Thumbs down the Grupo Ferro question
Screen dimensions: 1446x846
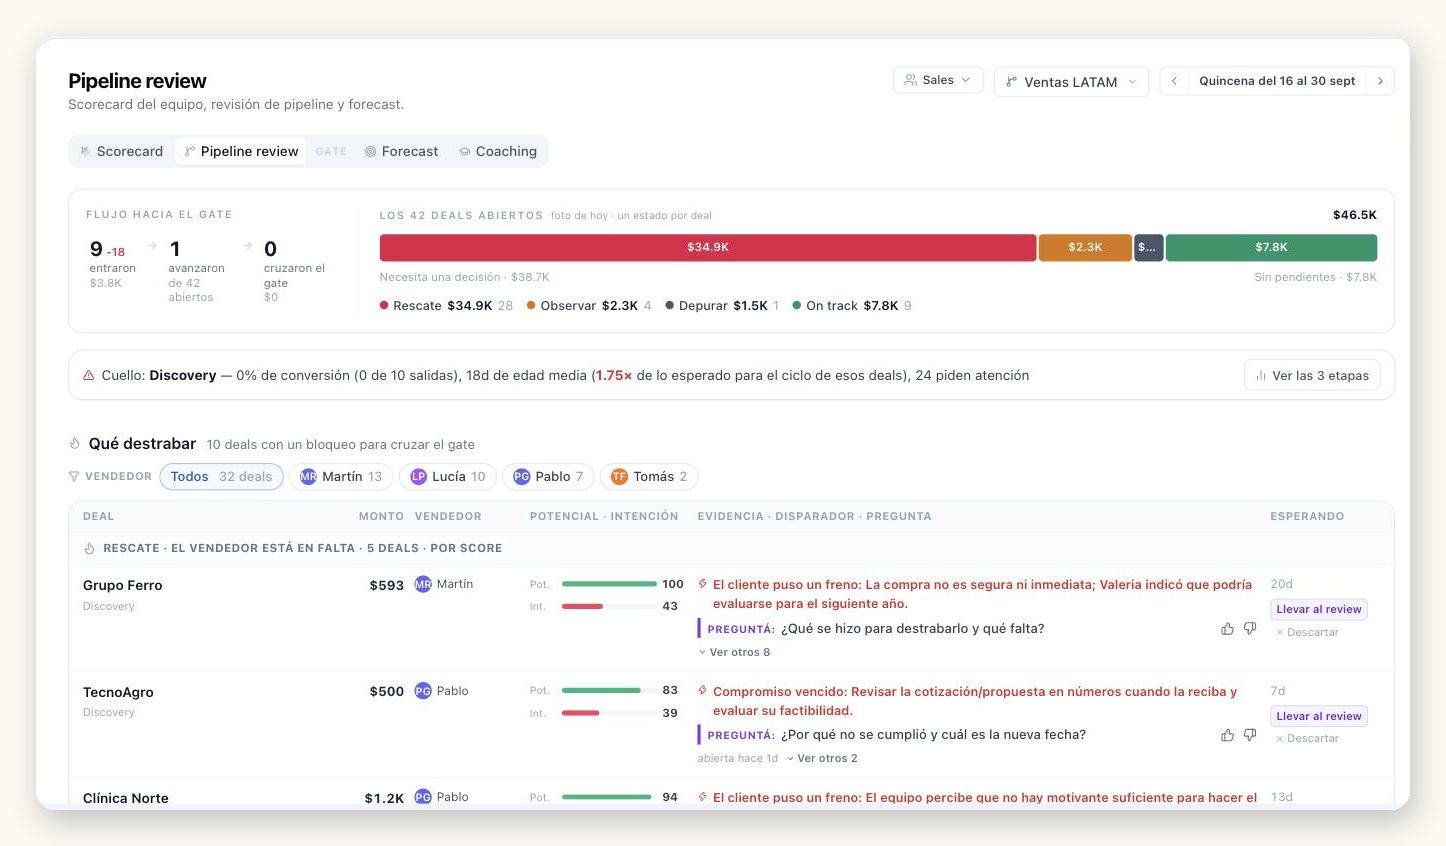tap(1250, 629)
